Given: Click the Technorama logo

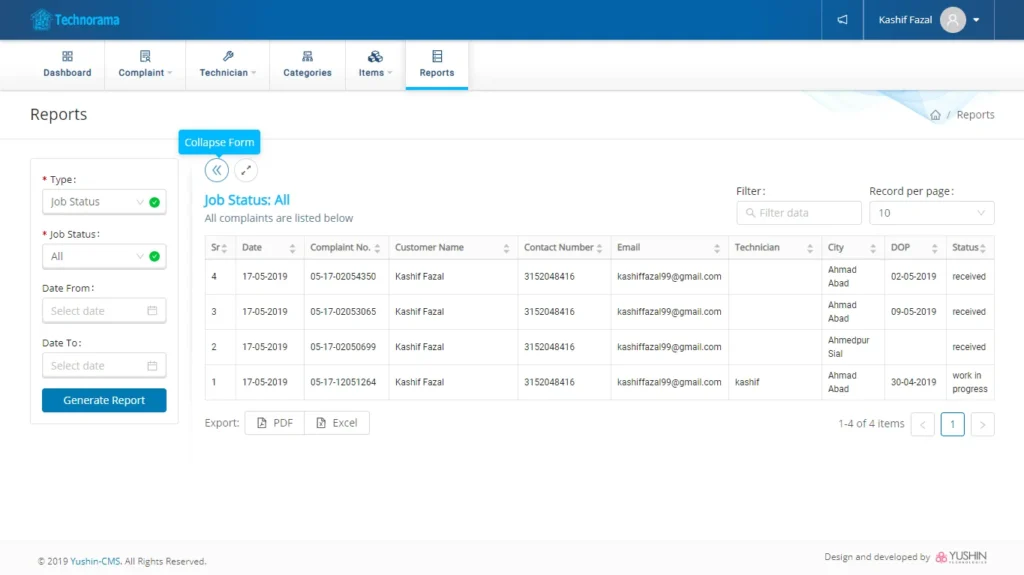Looking at the screenshot, I should click(68, 19).
